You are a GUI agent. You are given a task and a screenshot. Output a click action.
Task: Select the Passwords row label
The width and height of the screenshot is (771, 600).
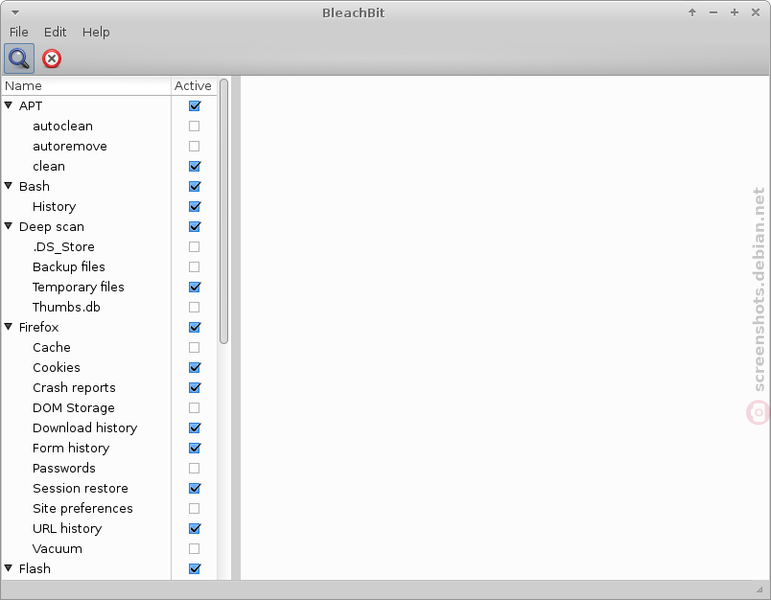[x=64, y=469]
